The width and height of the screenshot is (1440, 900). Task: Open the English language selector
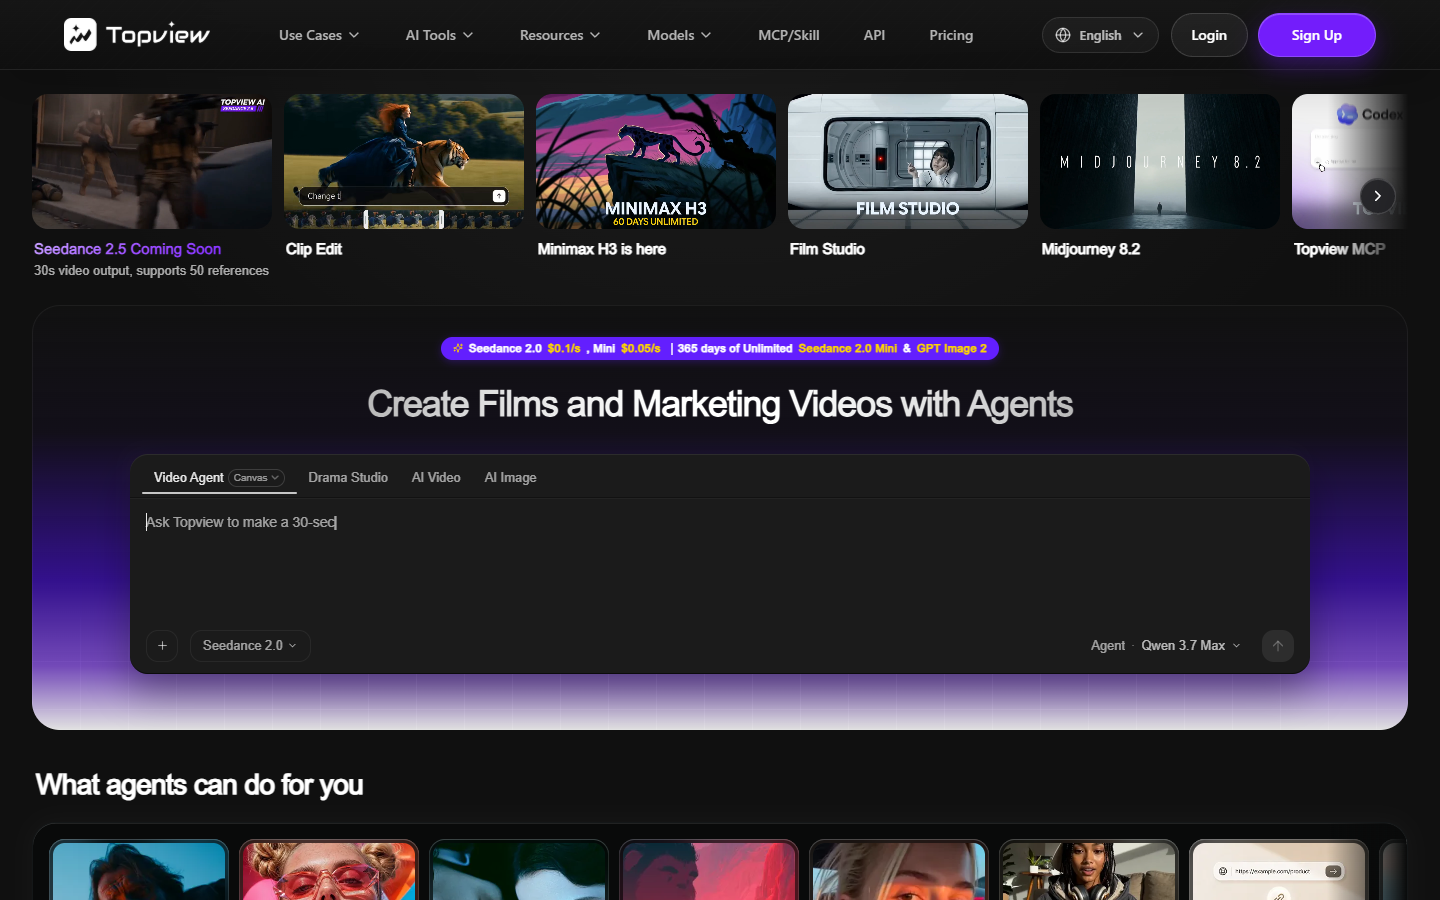coord(1100,35)
